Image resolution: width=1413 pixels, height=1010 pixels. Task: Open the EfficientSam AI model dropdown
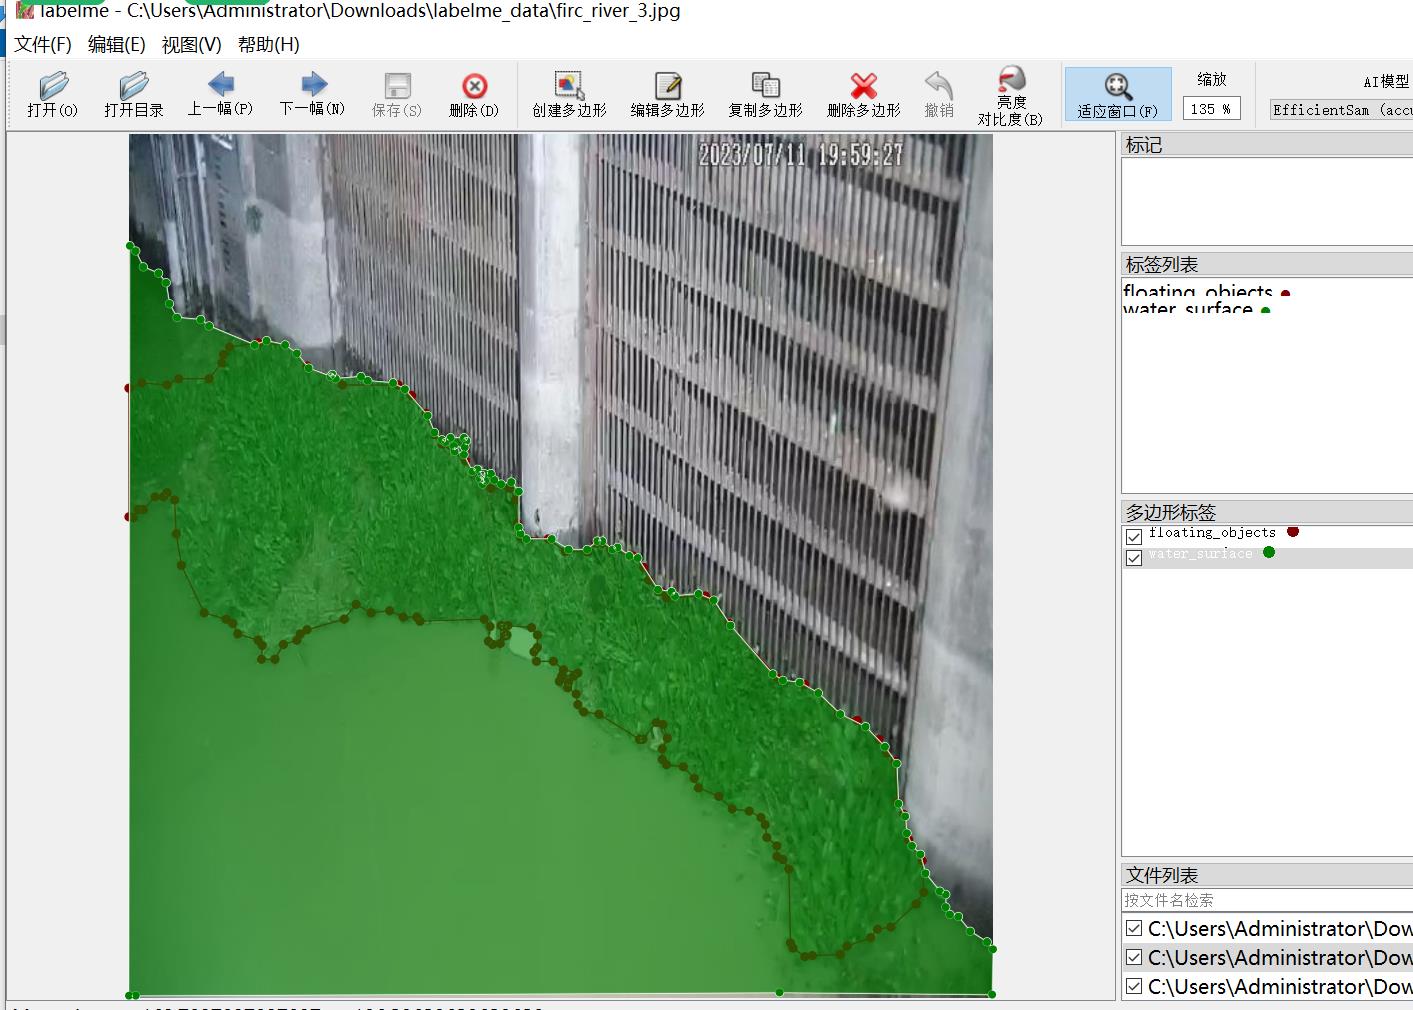pyautogui.click(x=1341, y=110)
